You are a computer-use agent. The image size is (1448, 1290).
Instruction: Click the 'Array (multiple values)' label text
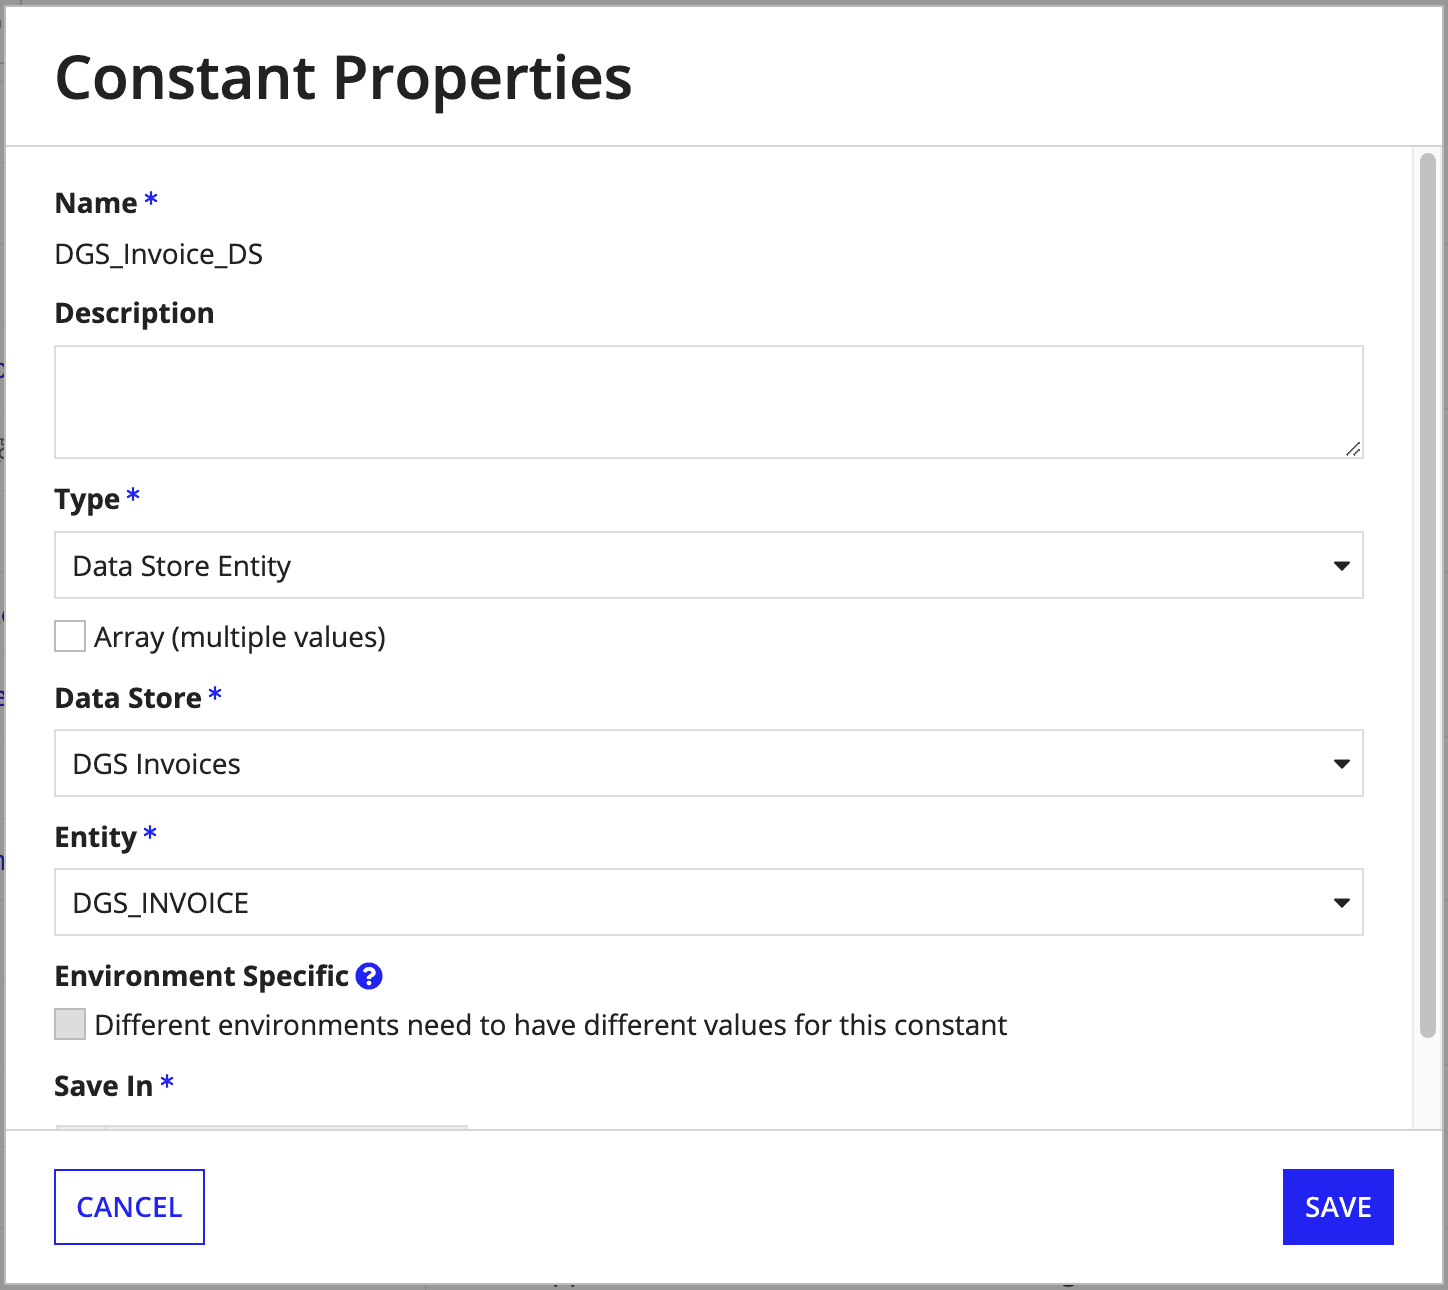(240, 637)
